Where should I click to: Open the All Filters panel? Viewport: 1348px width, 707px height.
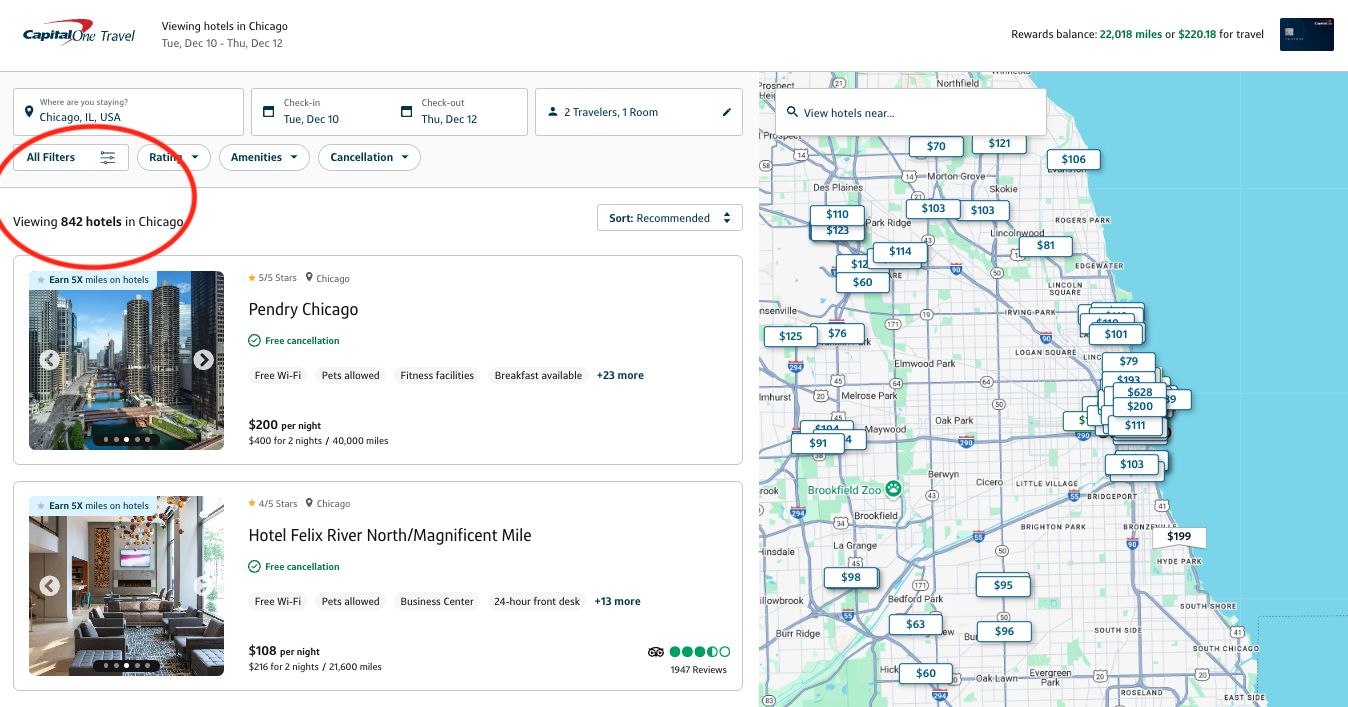[x=71, y=158]
